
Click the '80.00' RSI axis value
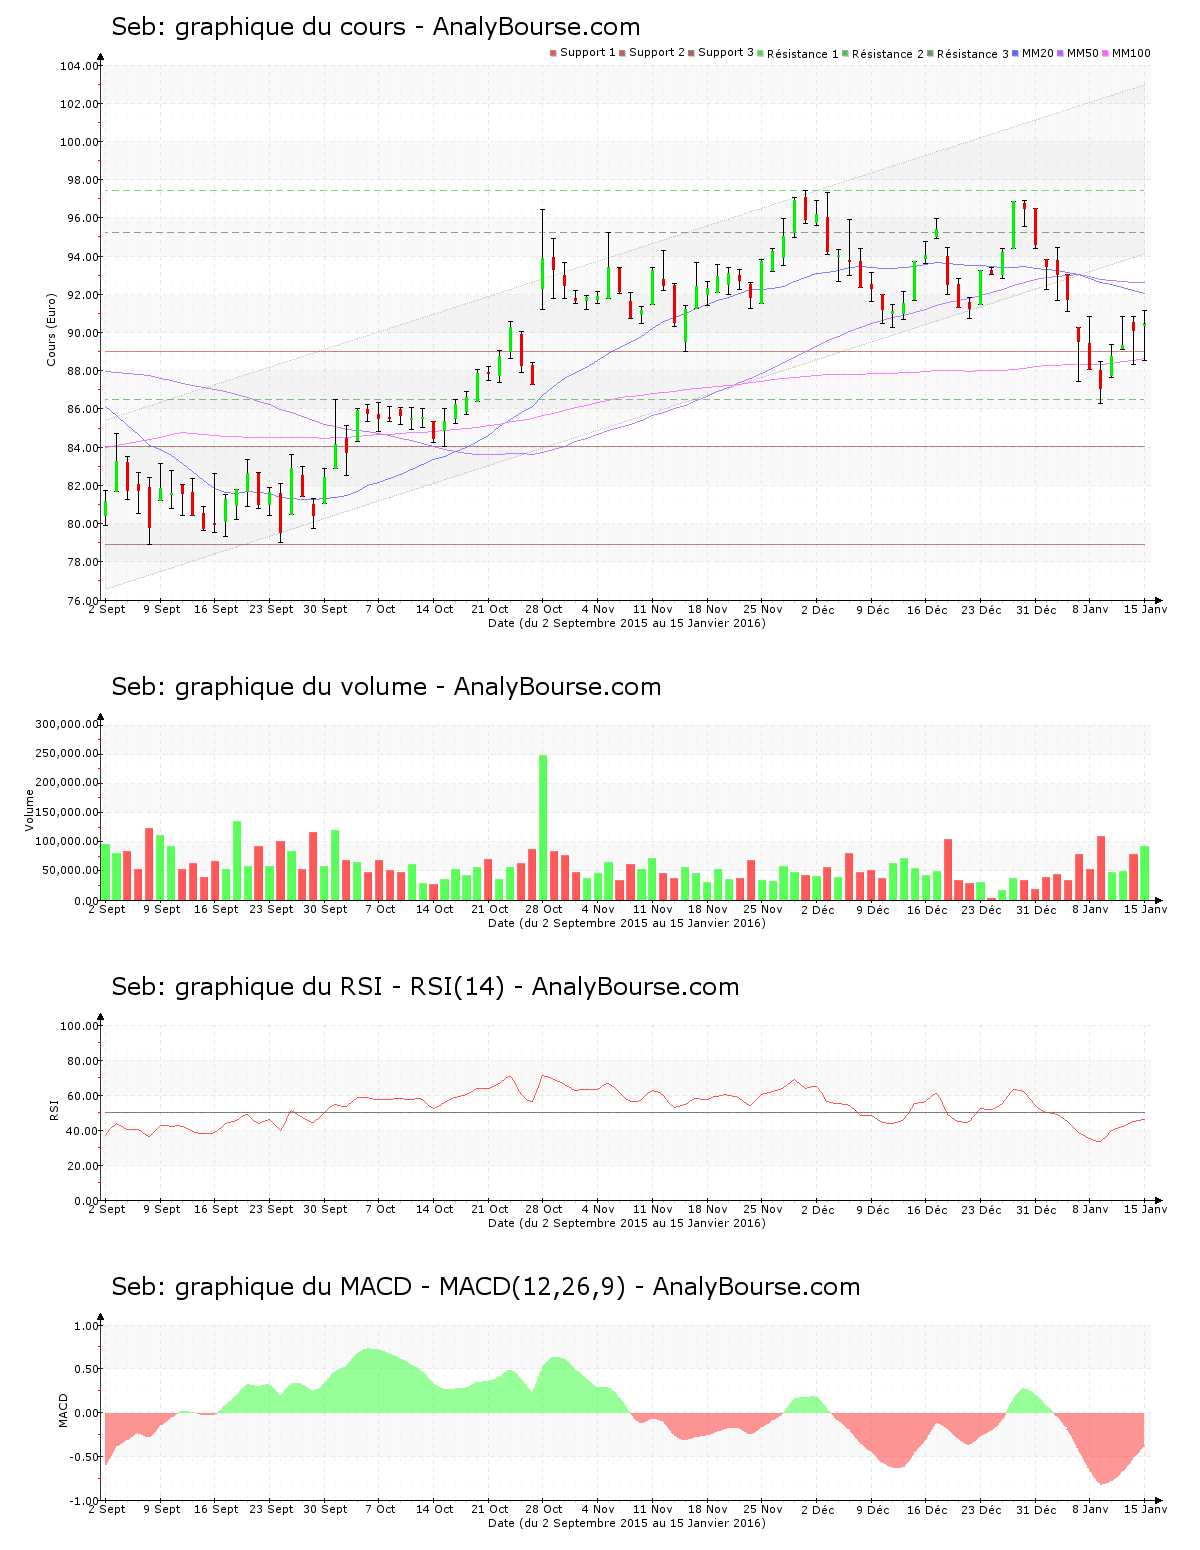click(x=82, y=1061)
